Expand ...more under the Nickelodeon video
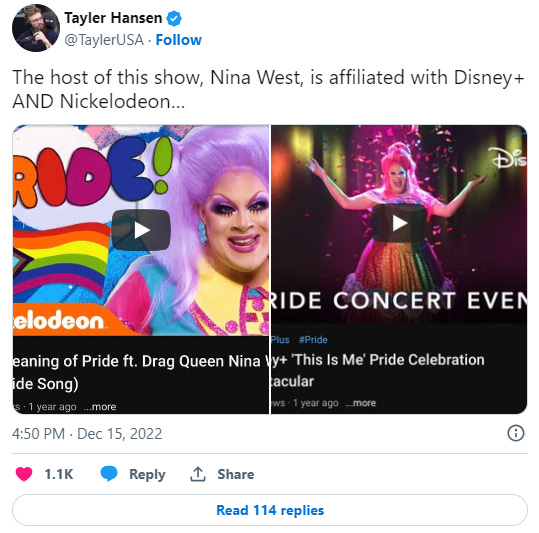 pyautogui.click(x=100, y=407)
